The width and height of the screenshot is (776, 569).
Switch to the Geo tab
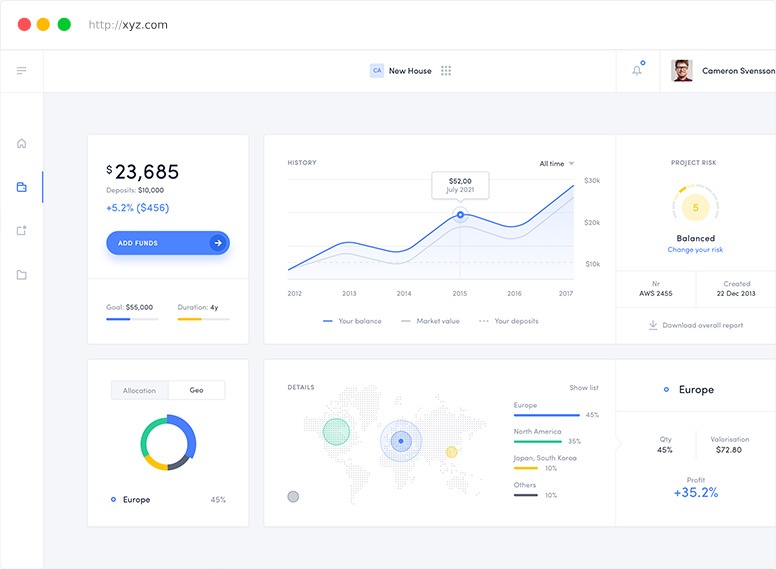(196, 390)
